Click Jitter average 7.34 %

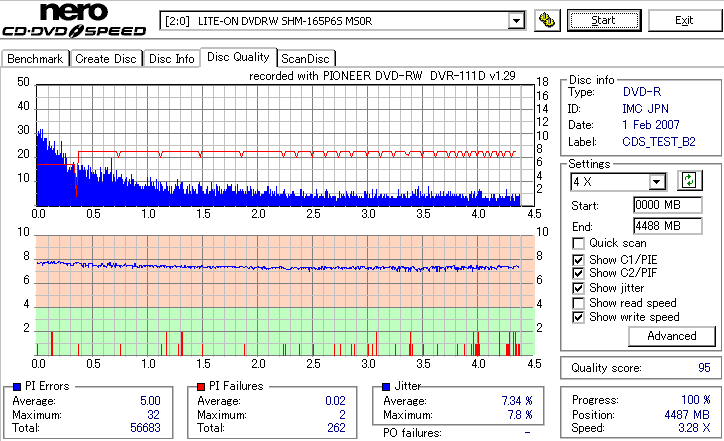pos(517,401)
